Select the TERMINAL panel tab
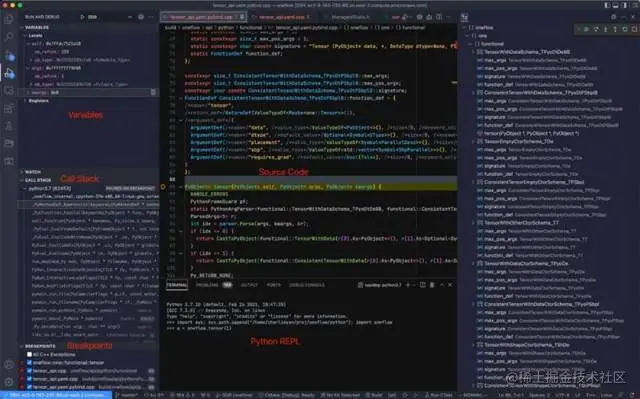640x399 pixels. pos(177,285)
